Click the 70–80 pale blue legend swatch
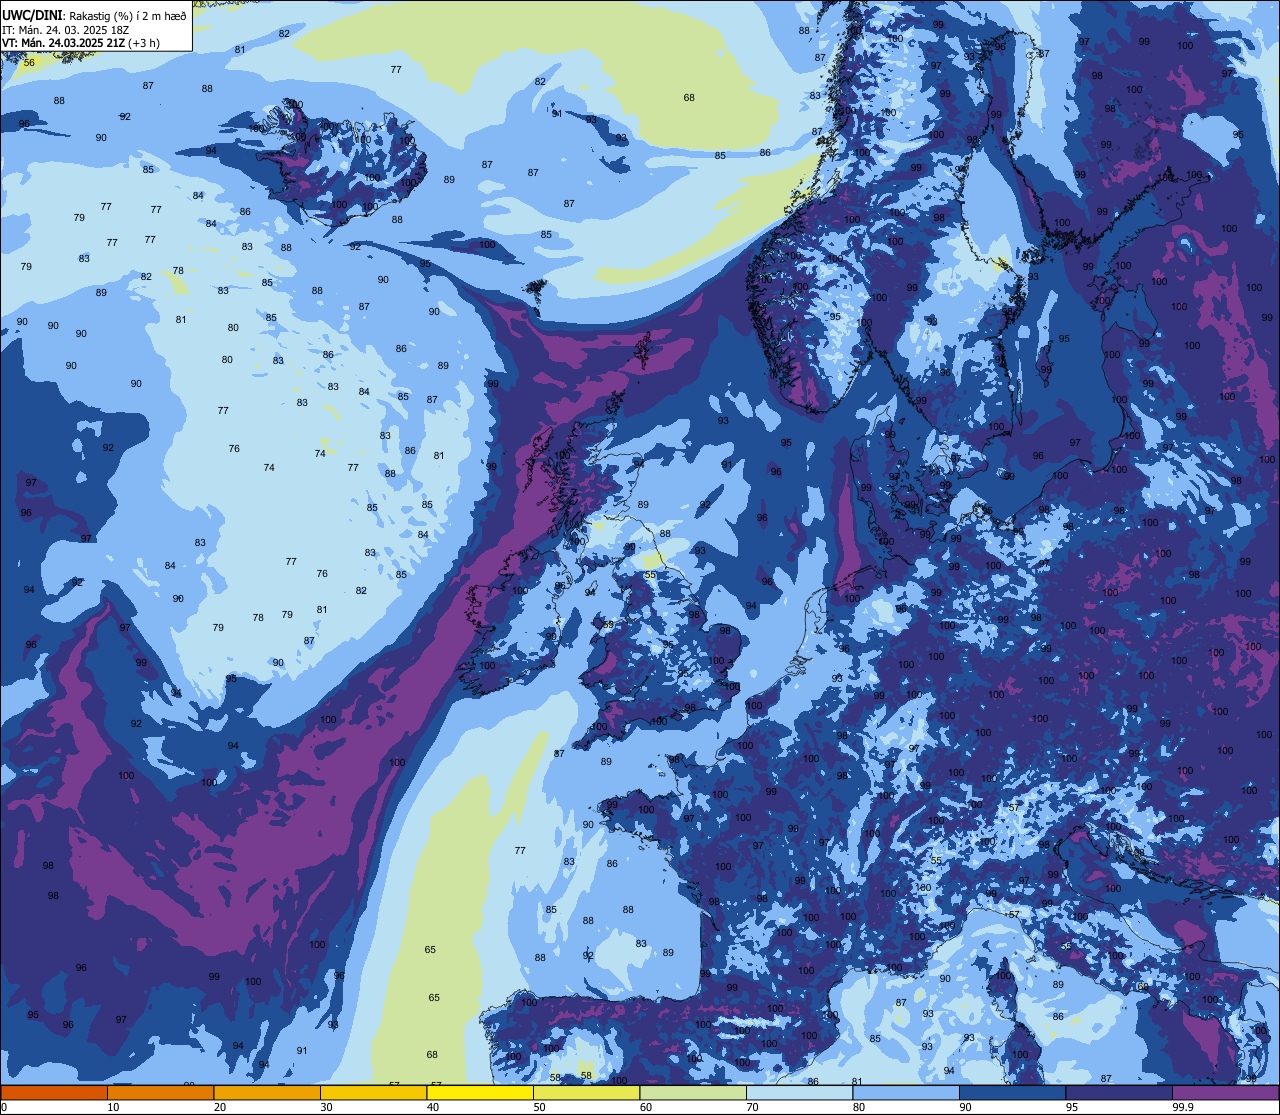This screenshot has height=1115, width=1280. tap(799, 1092)
